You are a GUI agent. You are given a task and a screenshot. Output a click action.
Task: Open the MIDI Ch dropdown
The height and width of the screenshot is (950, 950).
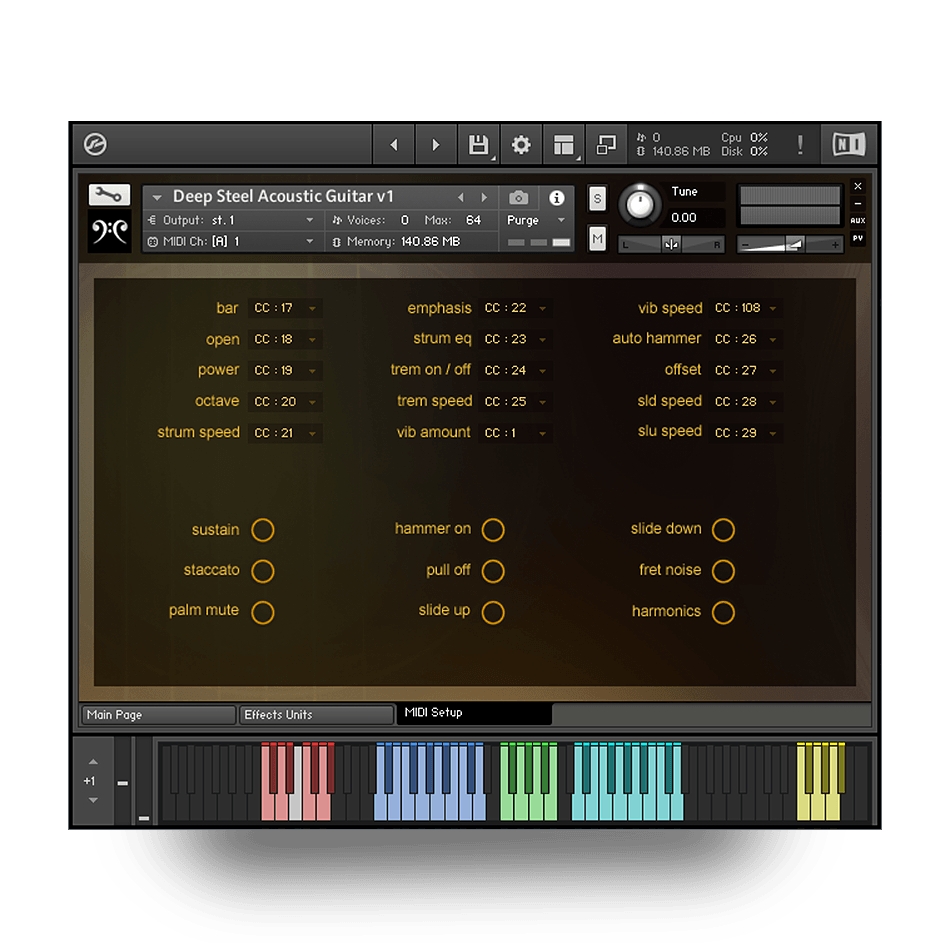231,242
